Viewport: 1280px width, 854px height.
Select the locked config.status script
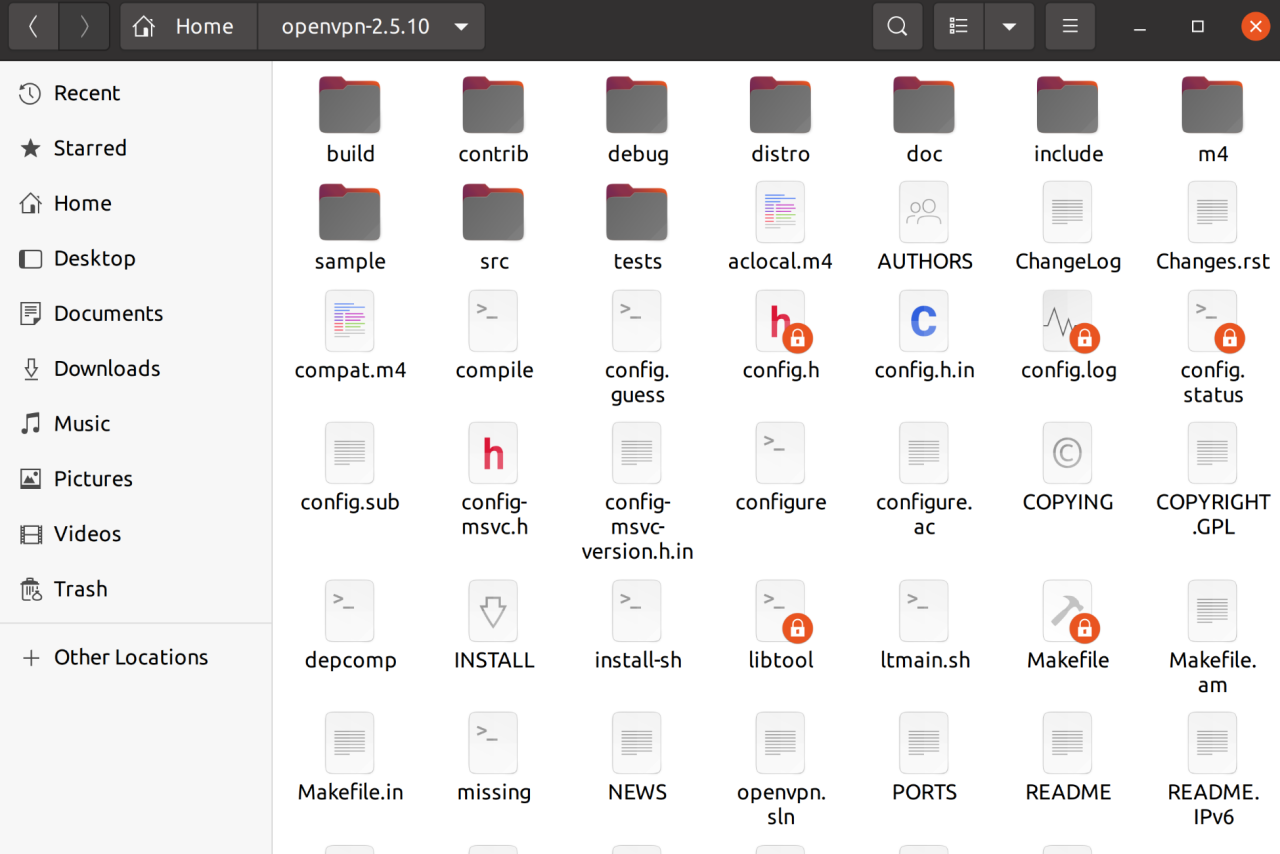point(1212,349)
